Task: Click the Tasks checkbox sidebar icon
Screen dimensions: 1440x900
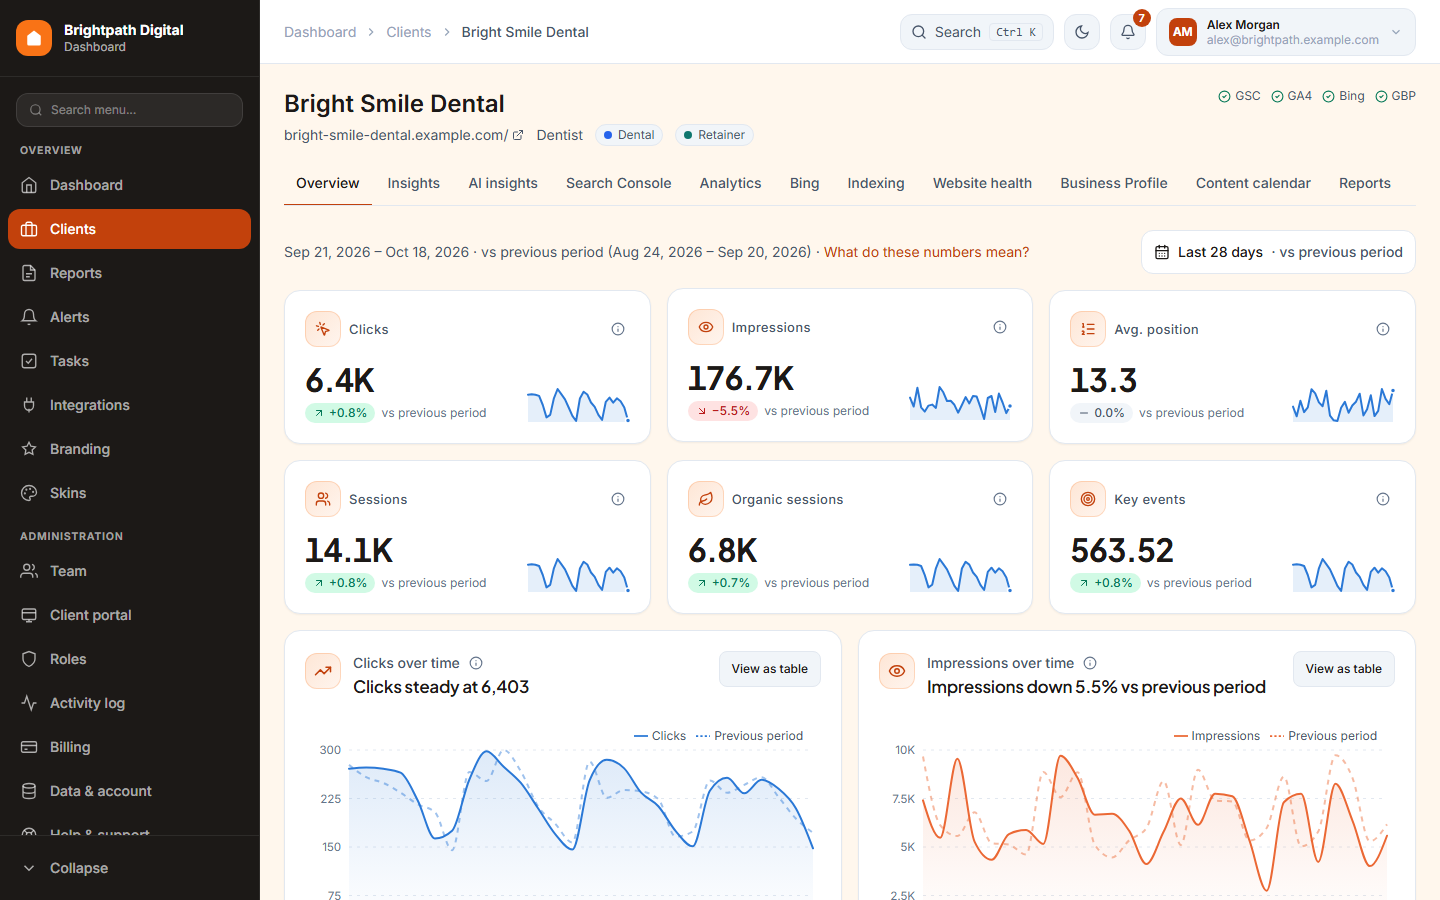Action: click(x=29, y=361)
